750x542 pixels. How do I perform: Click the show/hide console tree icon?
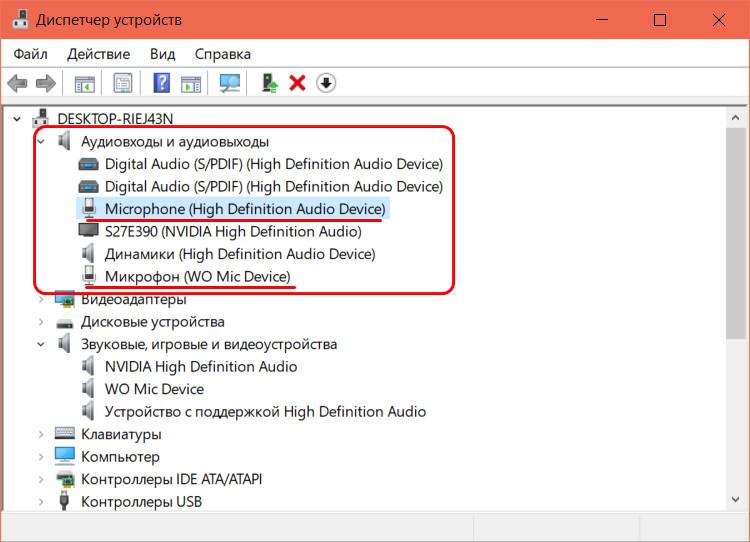pyautogui.click(x=85, y=83)
